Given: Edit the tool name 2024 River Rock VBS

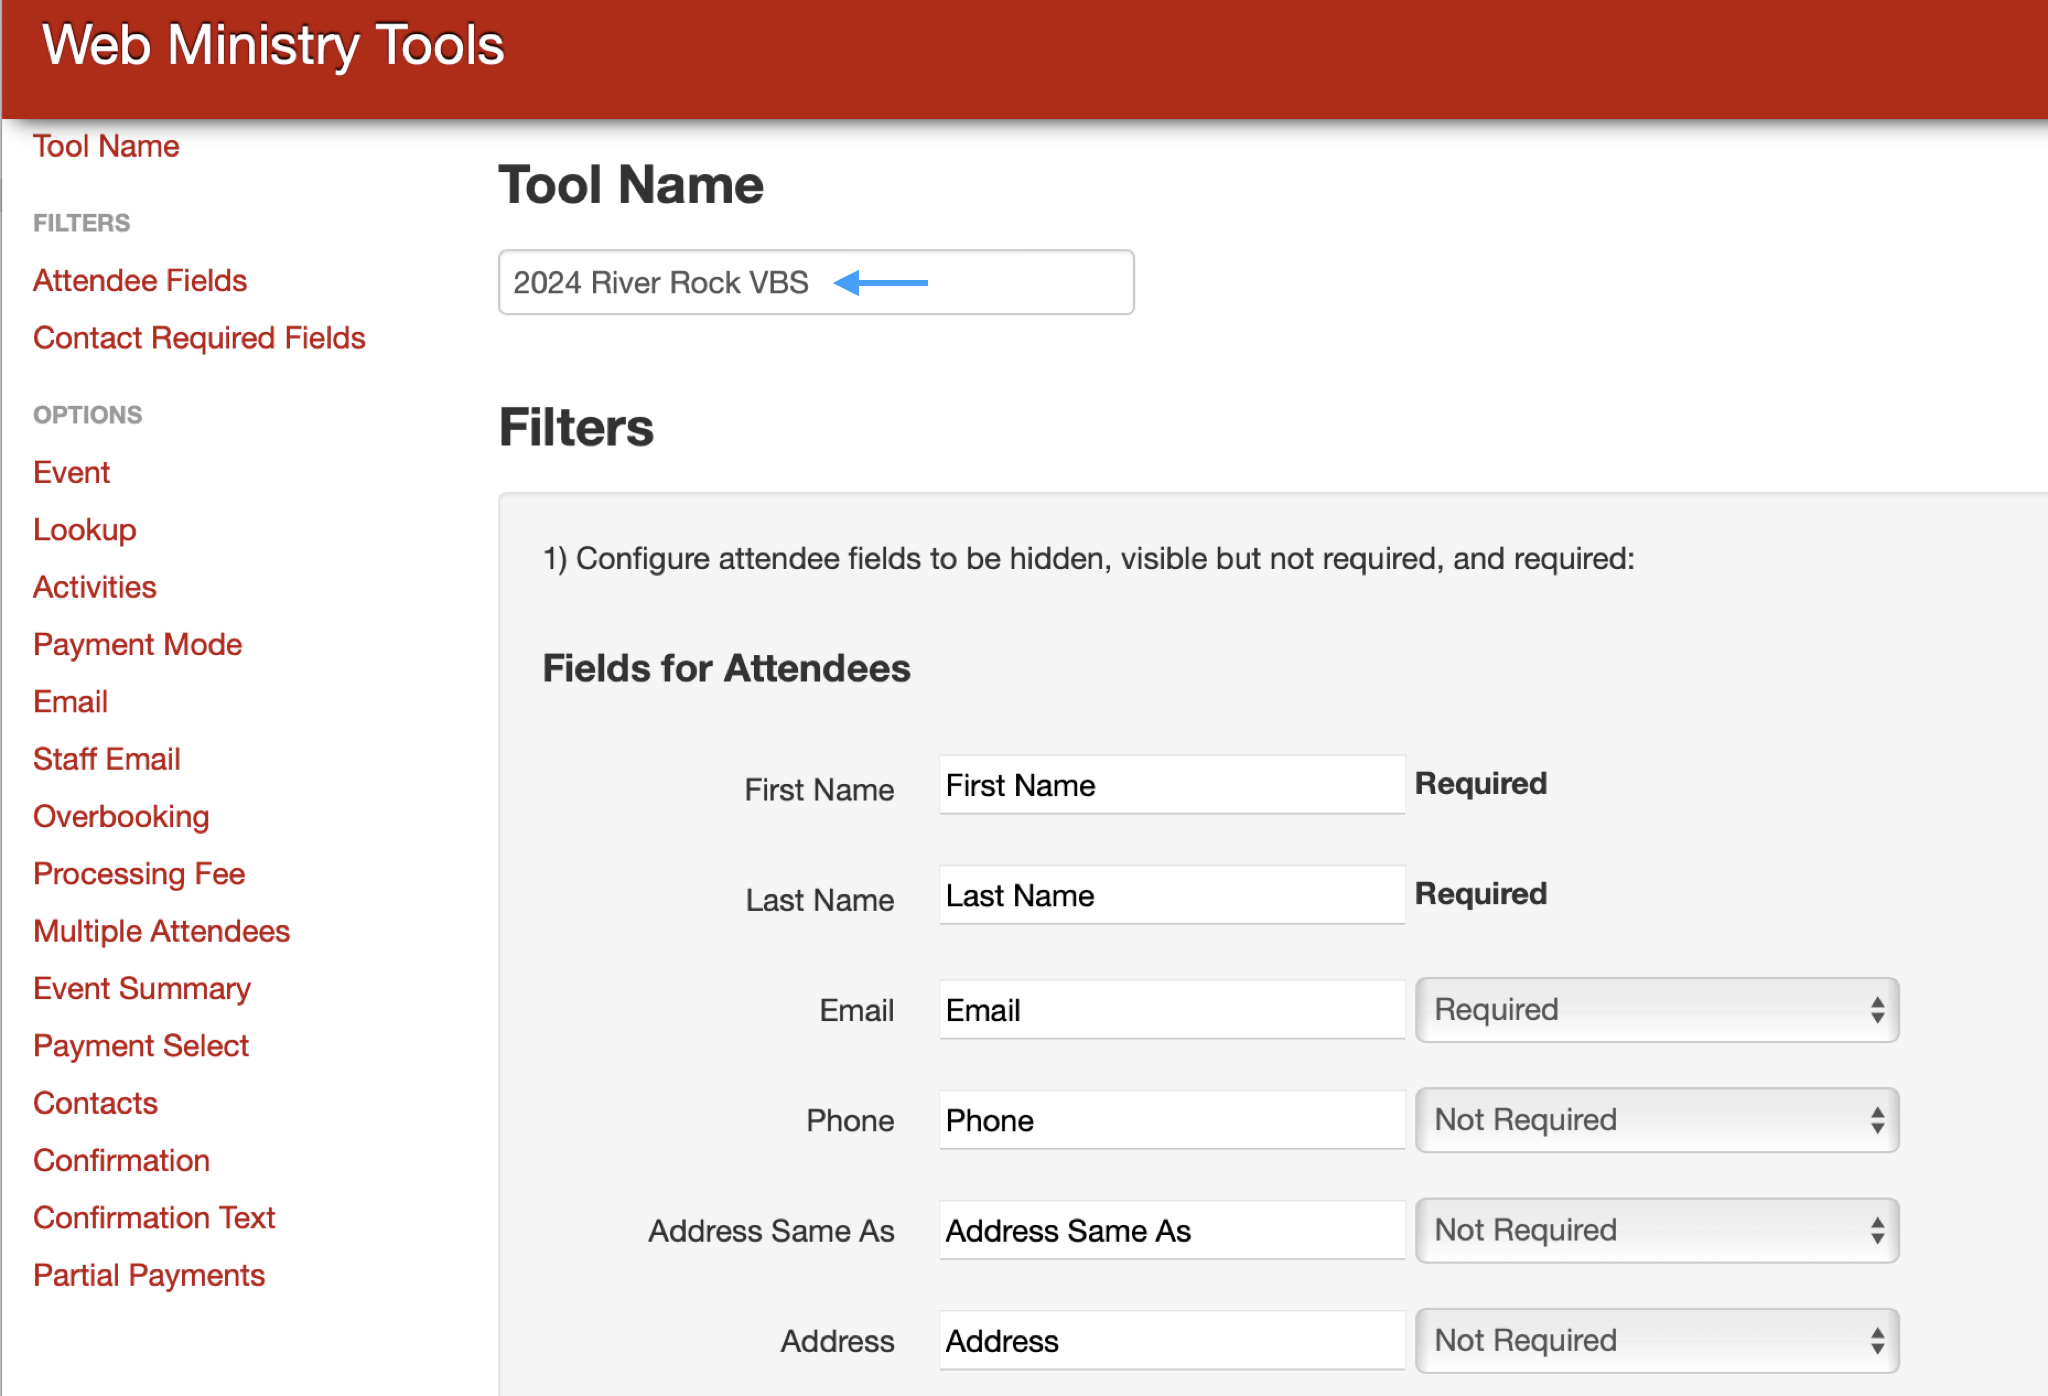Looking at the screenshot, I should tap(815, 282).
